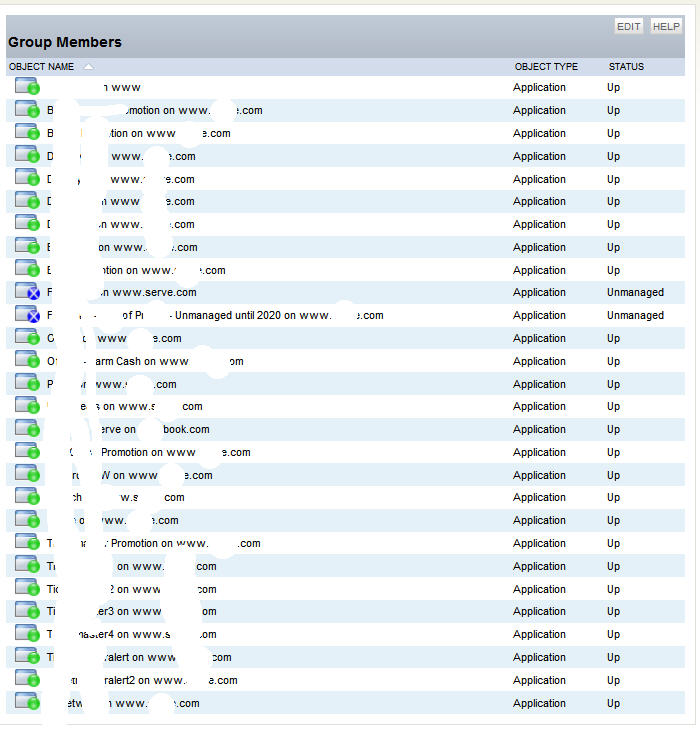
Task: Click the application icon of 'ralert2 on www' row
Action: pyautogui.click(x=27, y=680)
